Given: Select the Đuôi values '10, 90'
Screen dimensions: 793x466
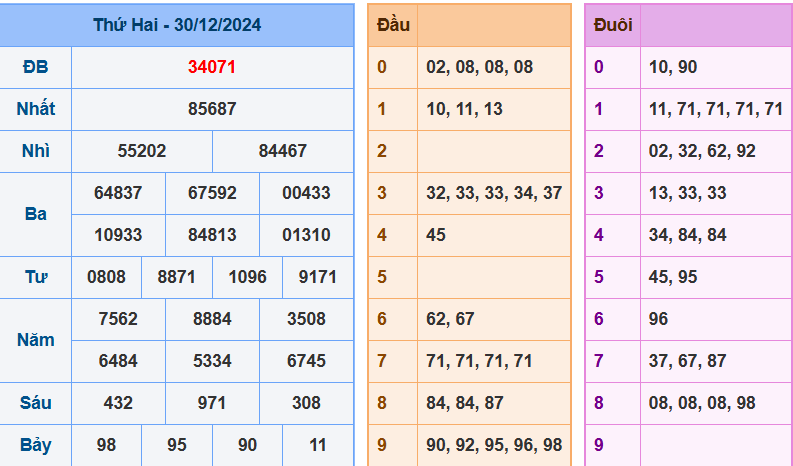Looking at the screenshot, I should pyautogui.click(x=673, y=67).
